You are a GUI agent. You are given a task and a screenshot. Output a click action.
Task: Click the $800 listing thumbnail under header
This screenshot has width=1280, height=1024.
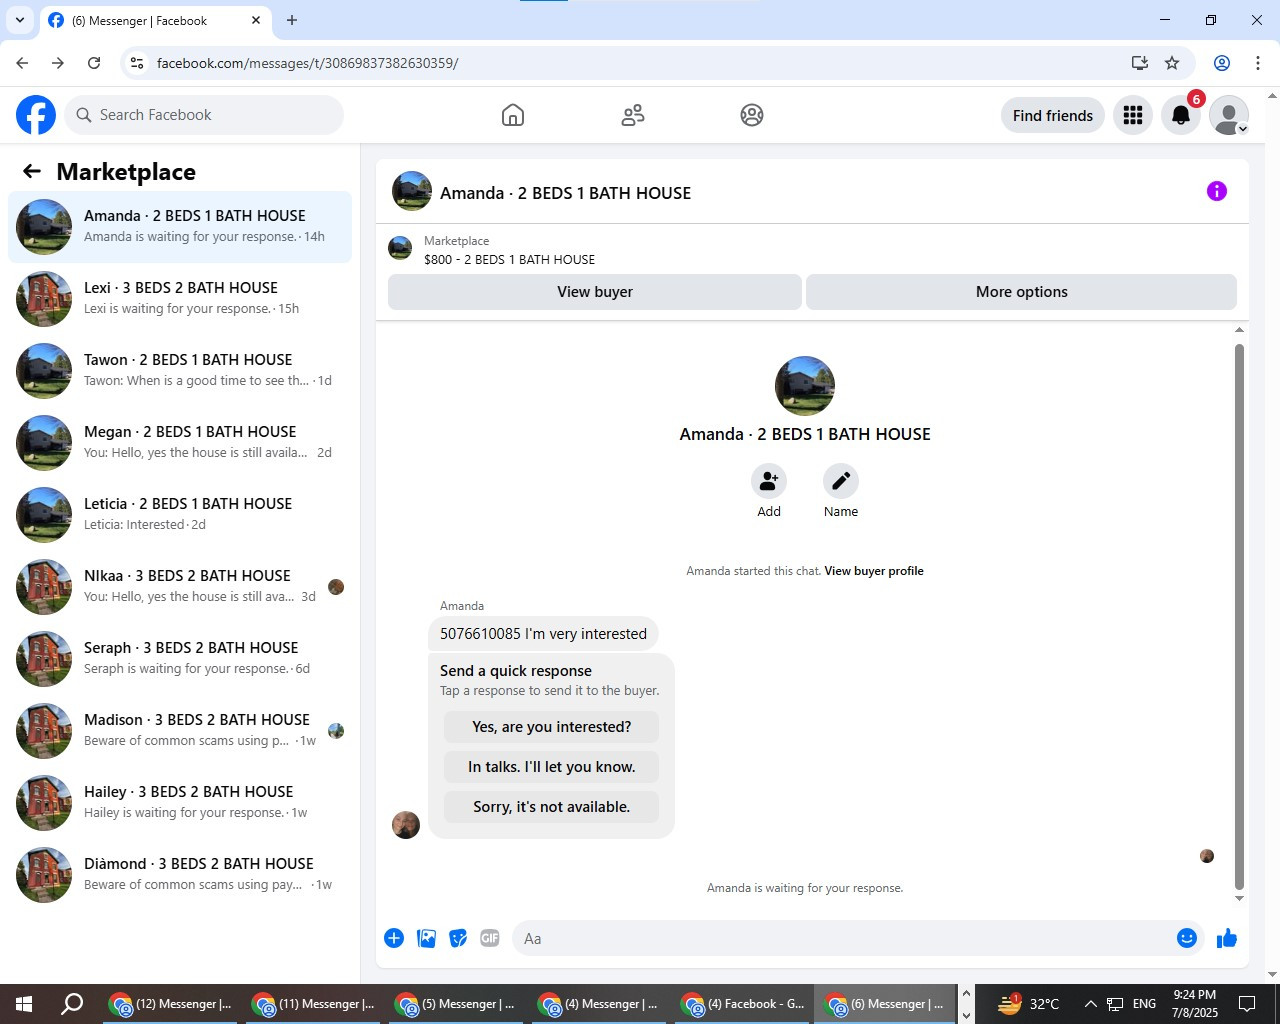pyautogui.click(x=400, y=248)
